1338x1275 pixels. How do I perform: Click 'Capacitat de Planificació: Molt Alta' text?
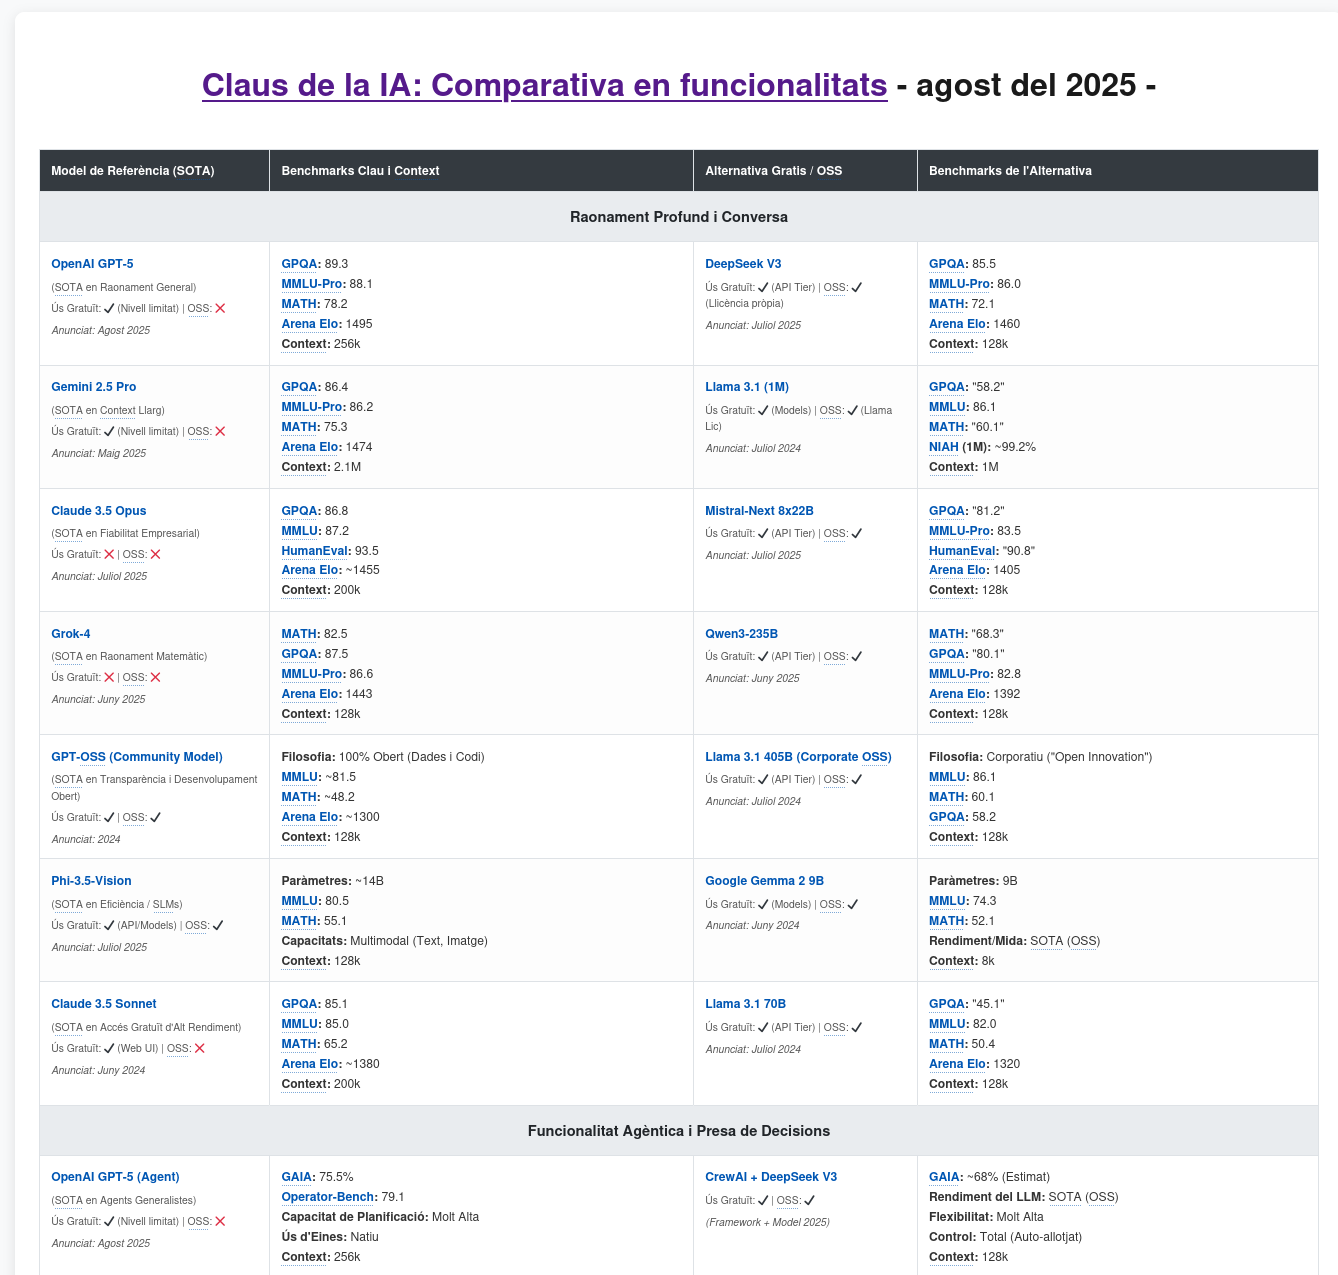coord(380,1217)
